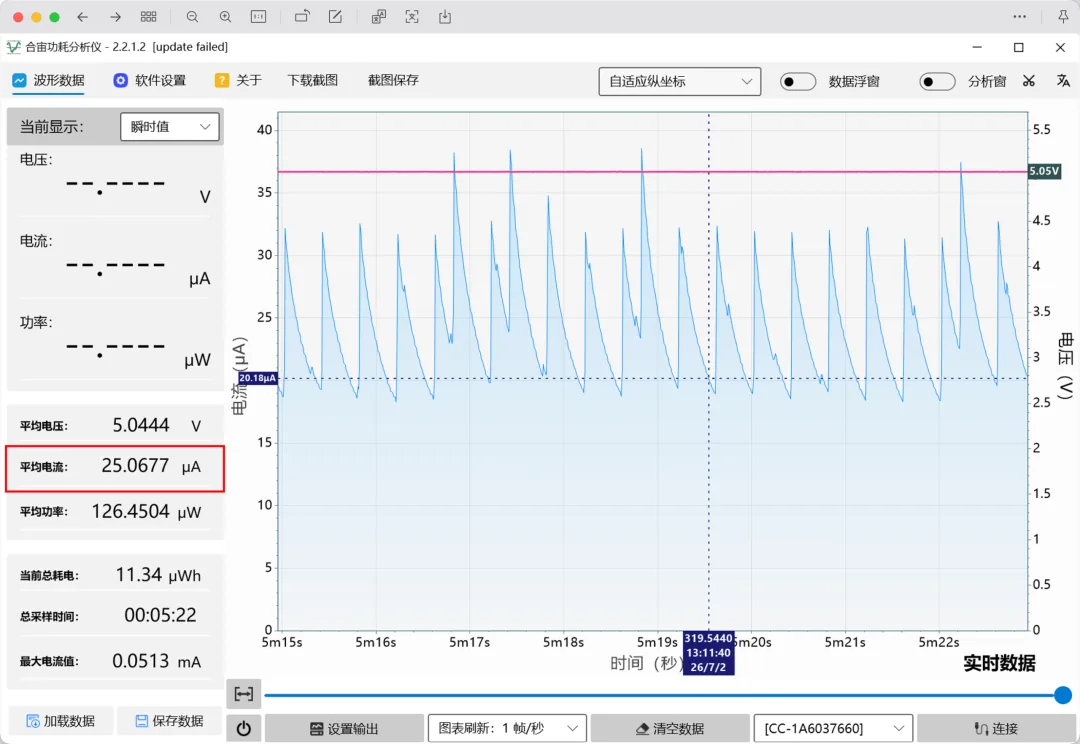Click the 平均功率 value 126.4504
The width and height of the screenshot is (1080, 744).
[x=130, y=511]
